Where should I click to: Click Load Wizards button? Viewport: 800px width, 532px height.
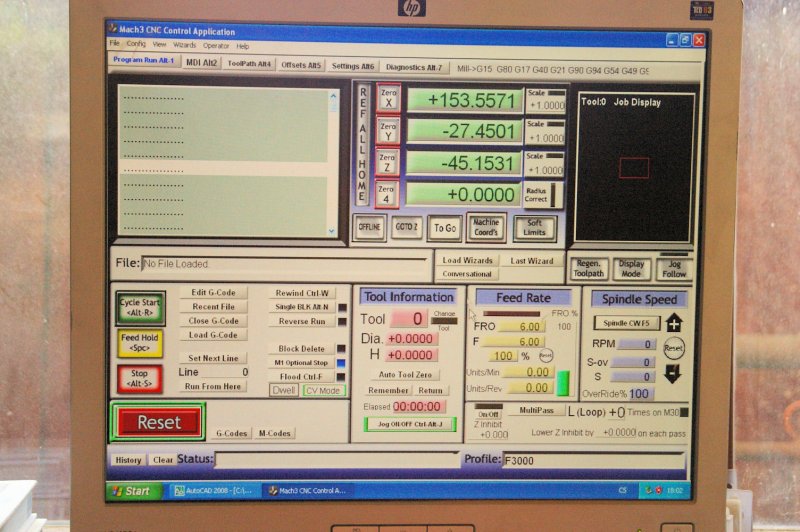click(467, 260)
